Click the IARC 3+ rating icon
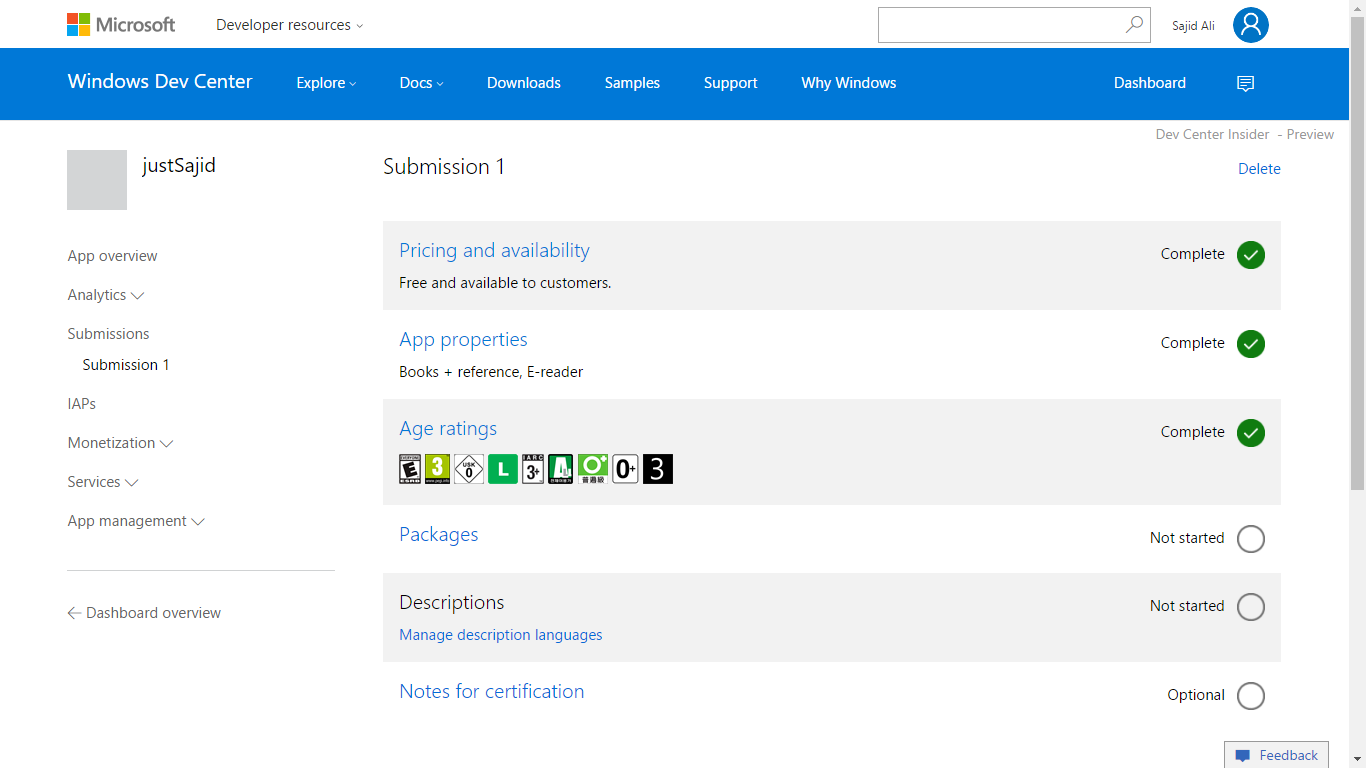 (533, 469)
